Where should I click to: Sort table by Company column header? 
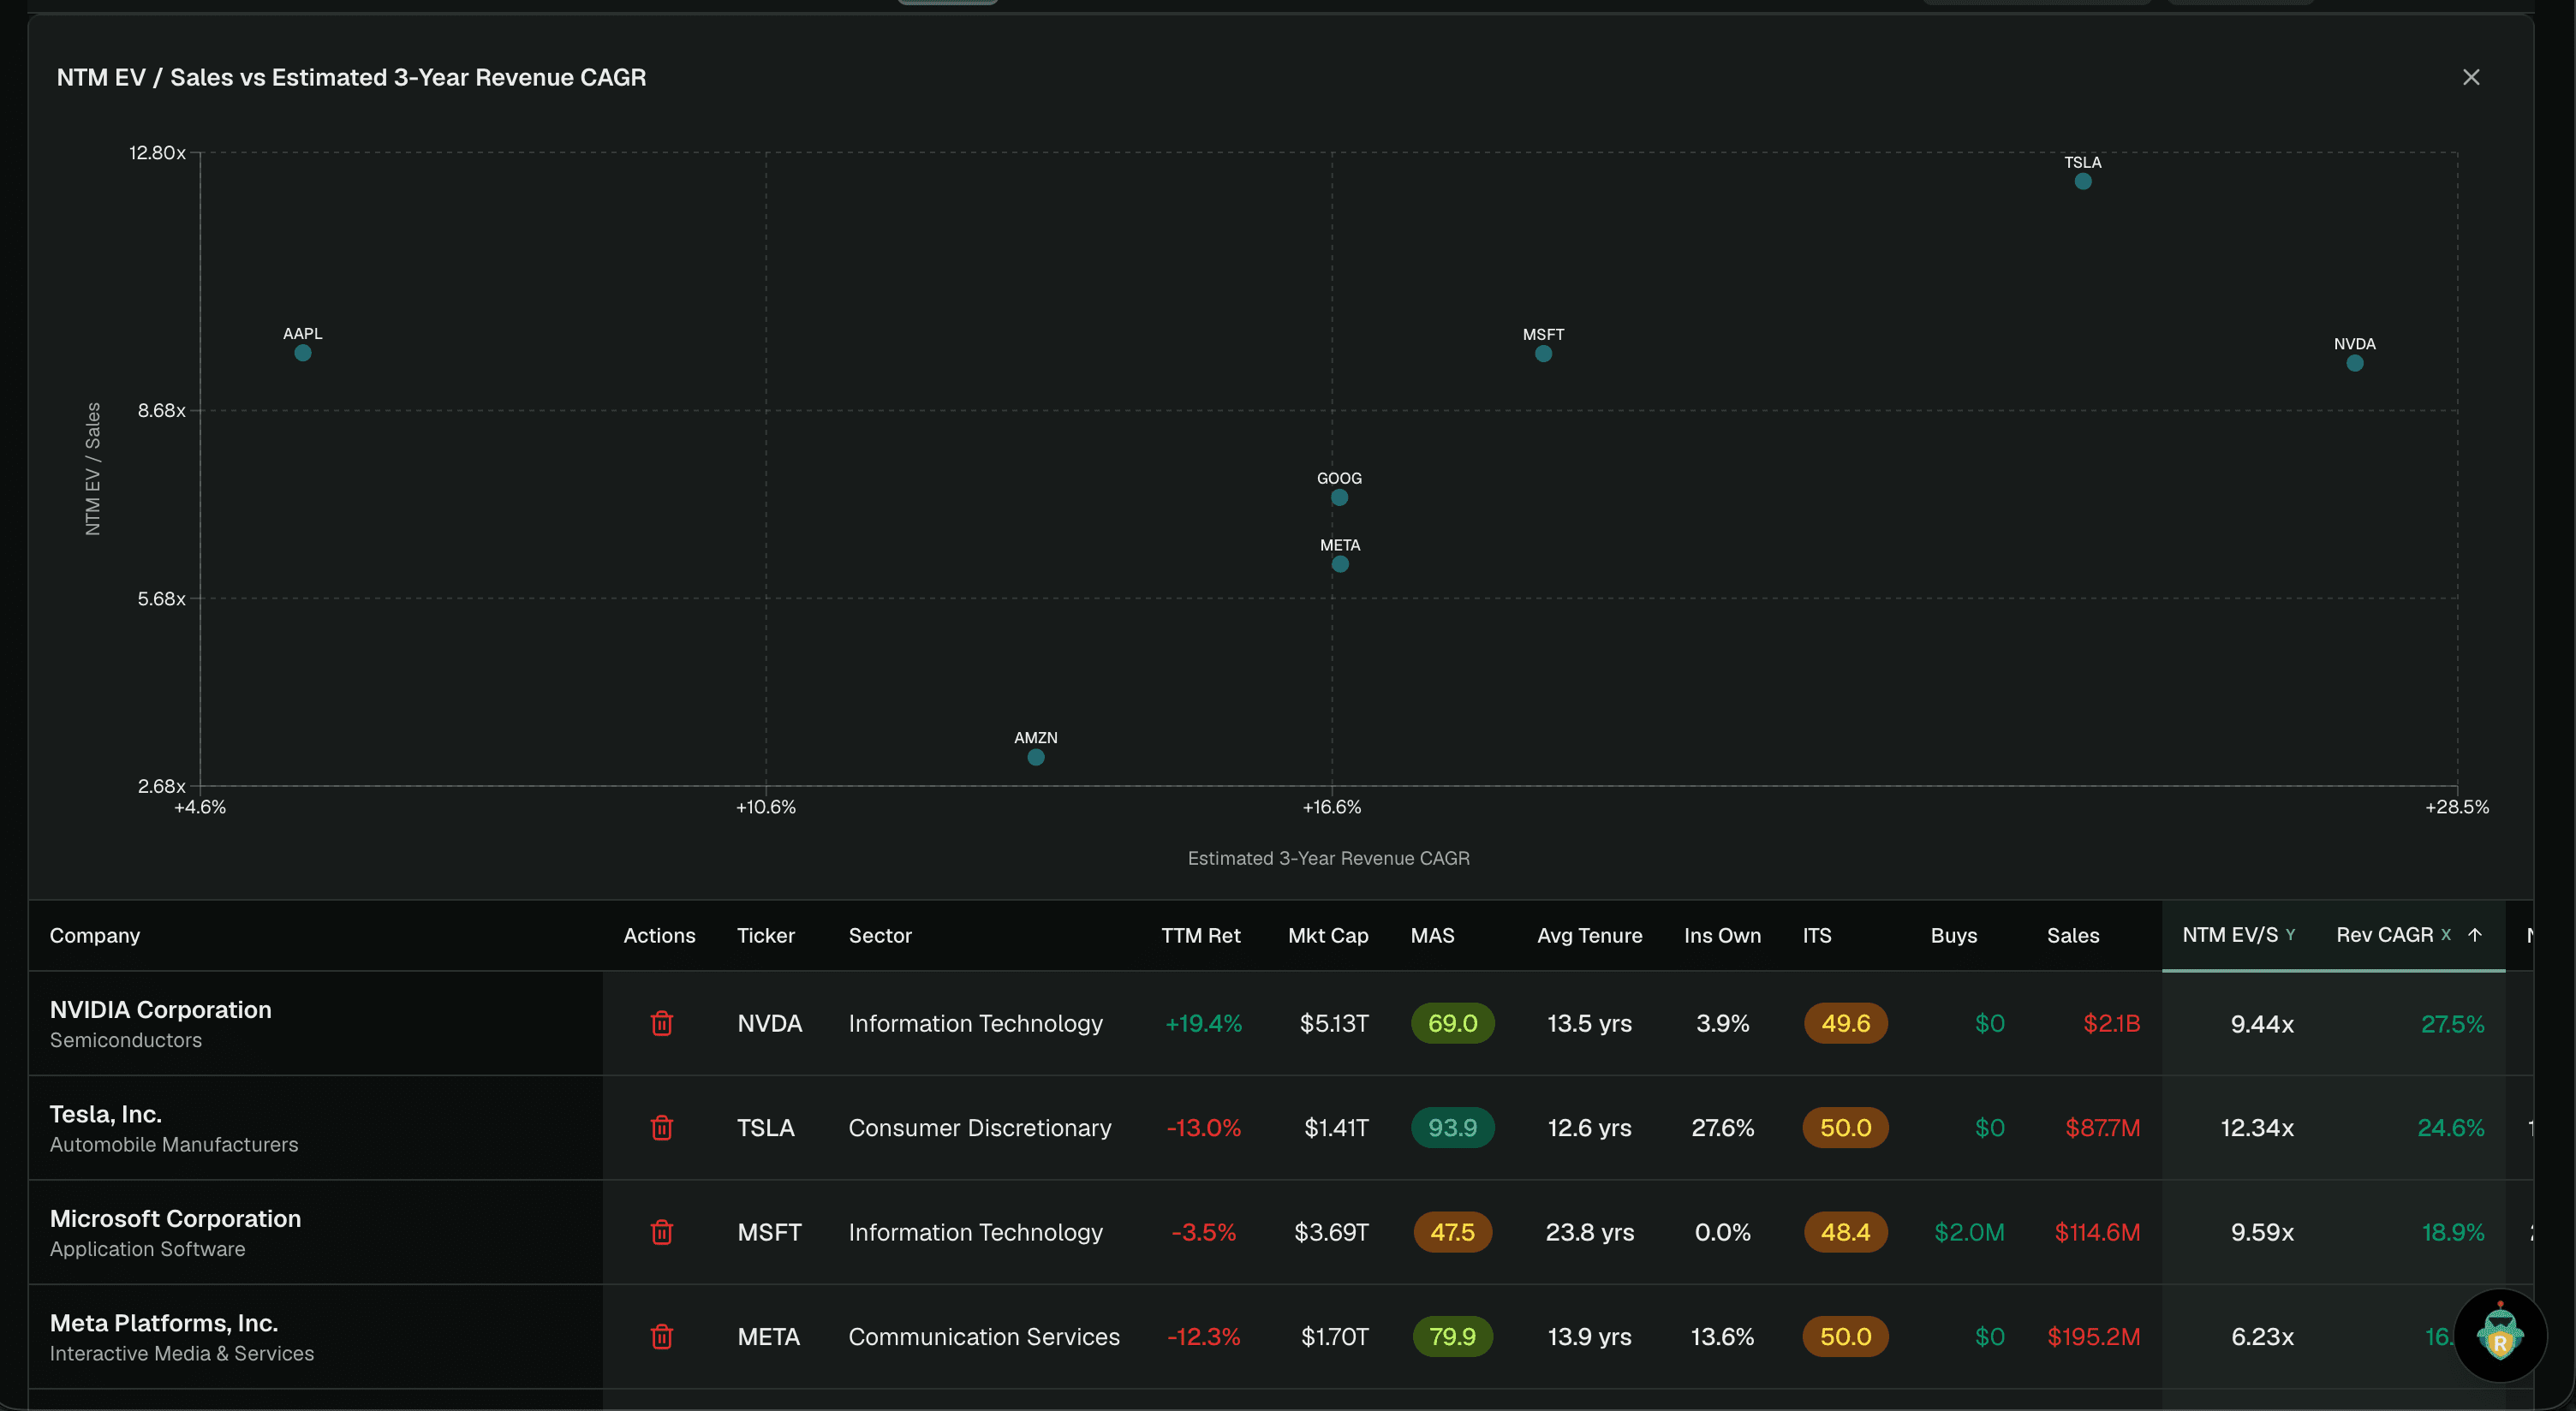click(x=95, y=935)
